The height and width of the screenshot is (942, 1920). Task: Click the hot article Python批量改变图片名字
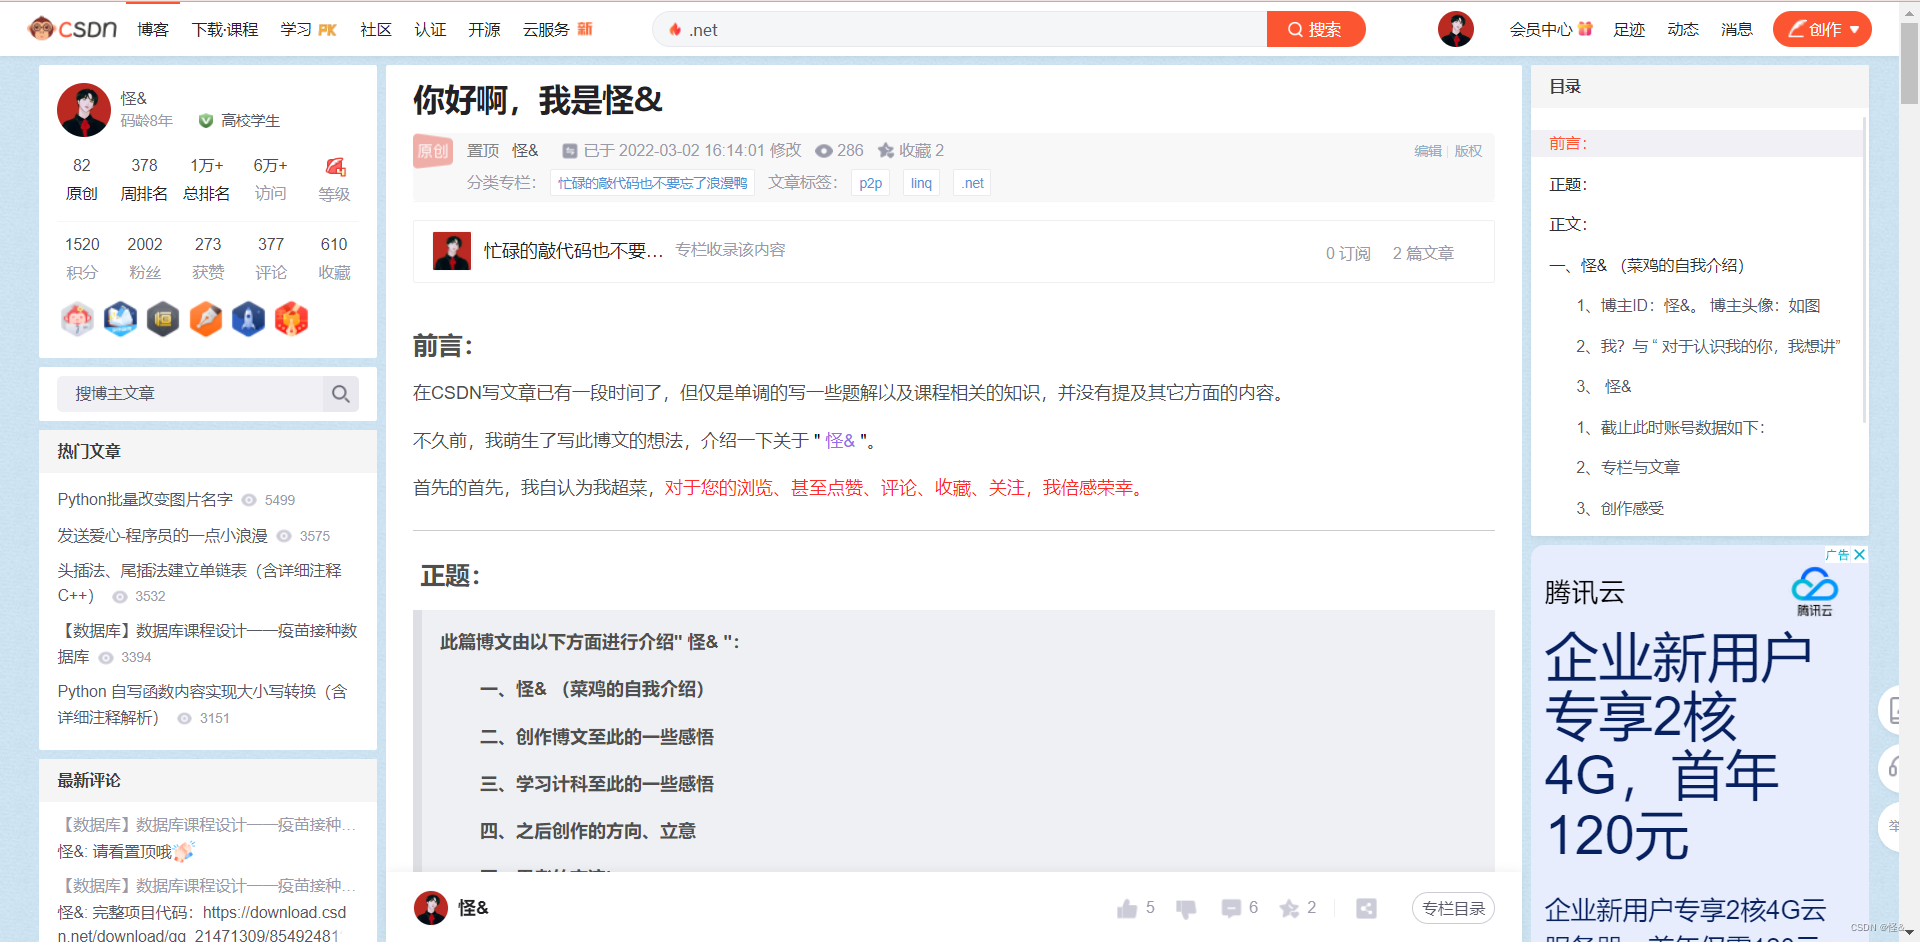(x=143, y=498)
